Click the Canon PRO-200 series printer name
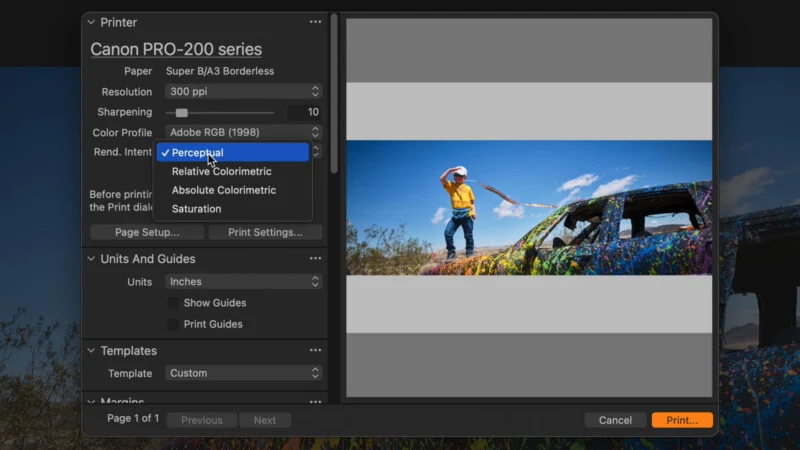Screen dimensions: 800x450 [x=176, y=49]
